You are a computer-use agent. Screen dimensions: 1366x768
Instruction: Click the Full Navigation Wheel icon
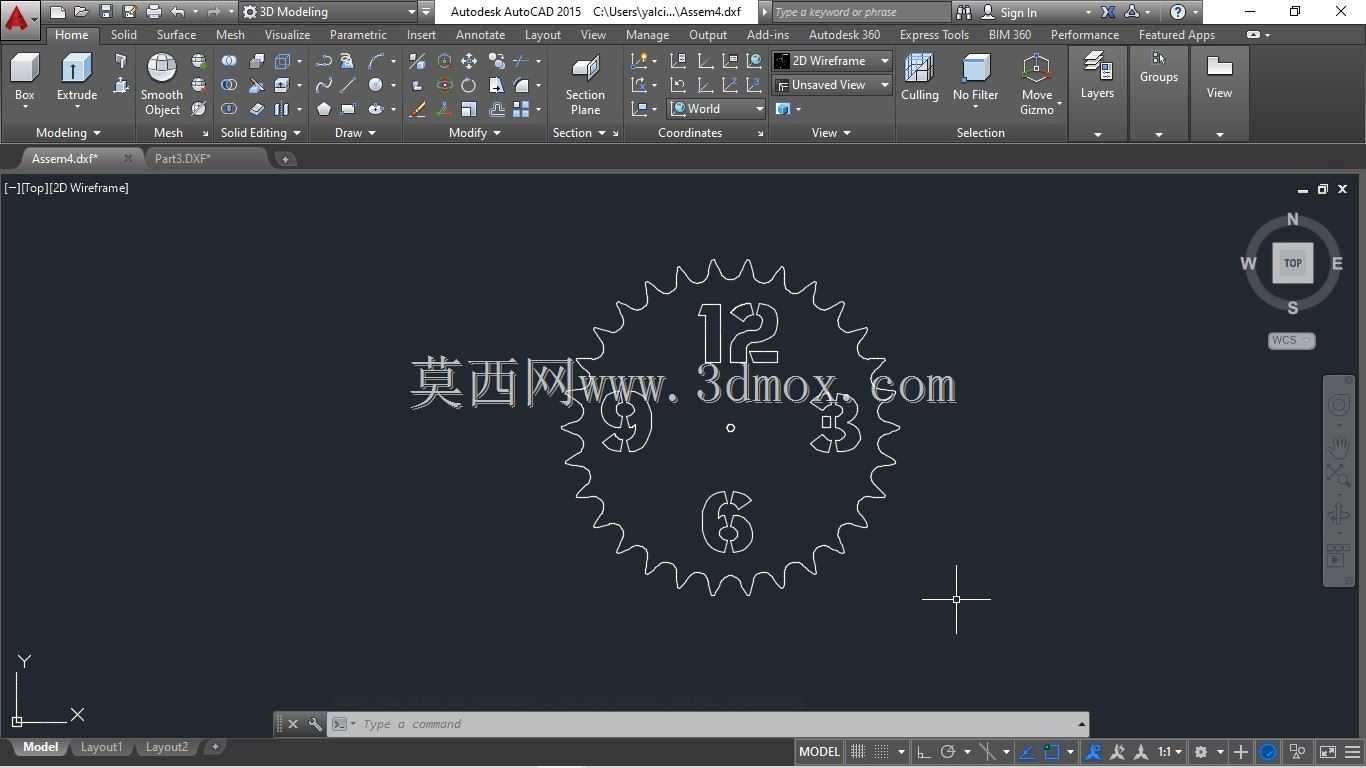coord(1338,404)
